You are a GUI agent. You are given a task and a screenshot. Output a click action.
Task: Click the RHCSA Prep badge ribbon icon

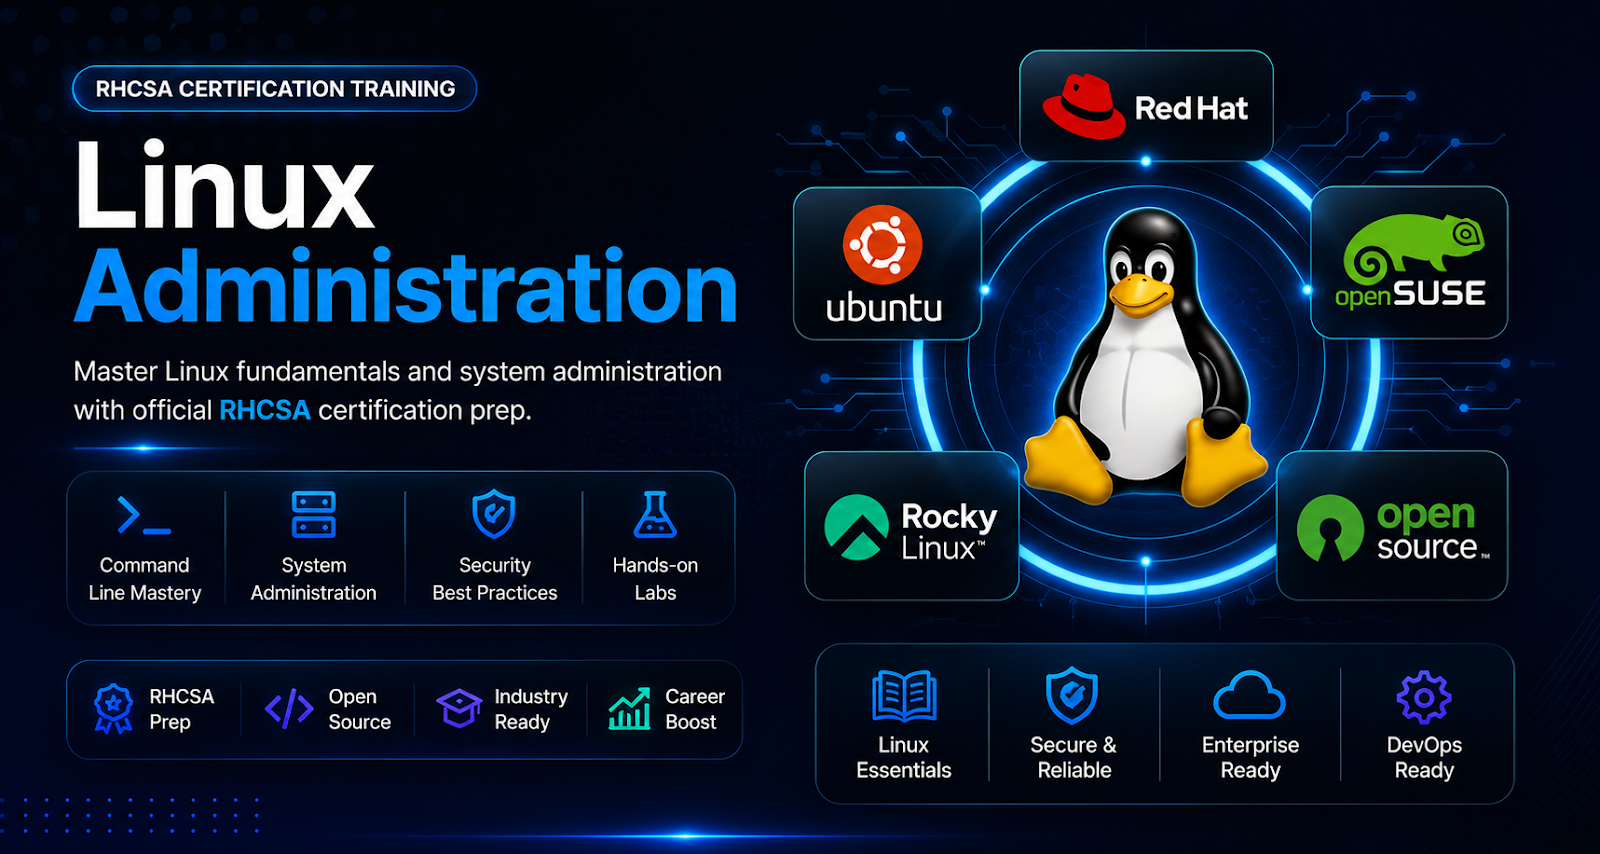[113, 709]
